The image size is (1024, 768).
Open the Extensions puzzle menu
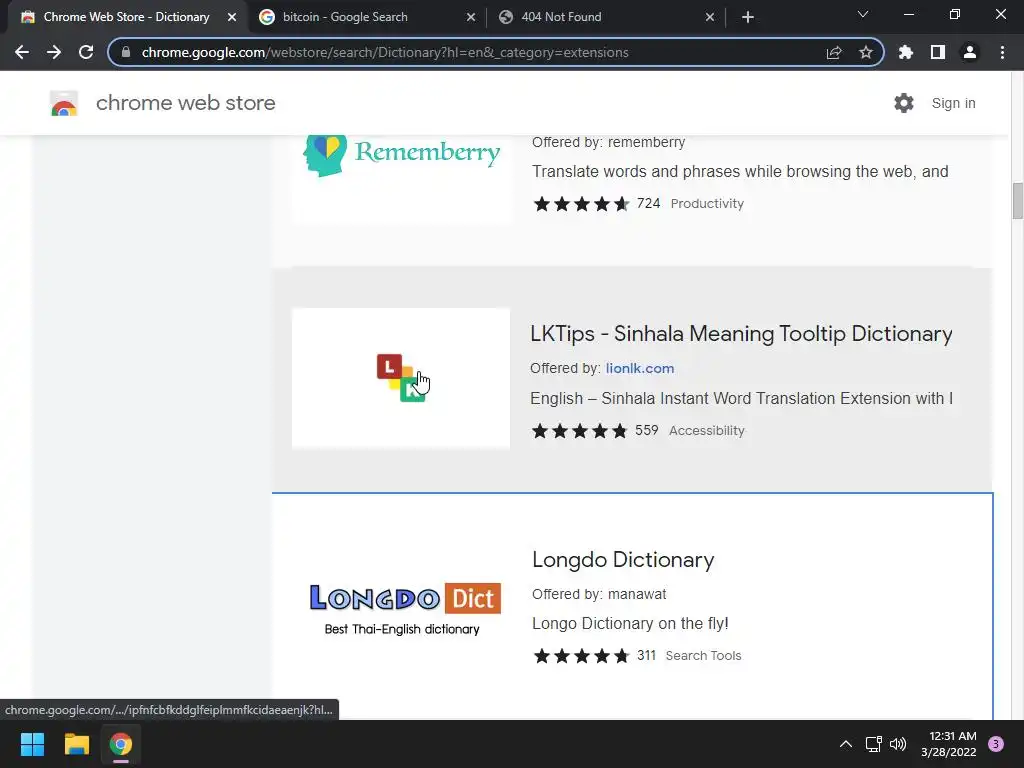tap(906, 52)
